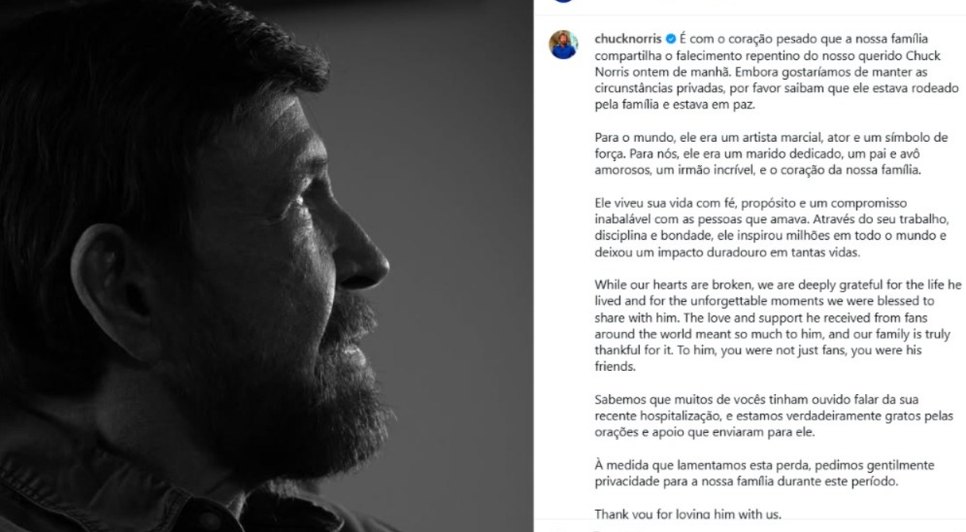Click the line "Thank you for loving him with us."
Viewport: 966px width, 532px height.
coord(688,514)
